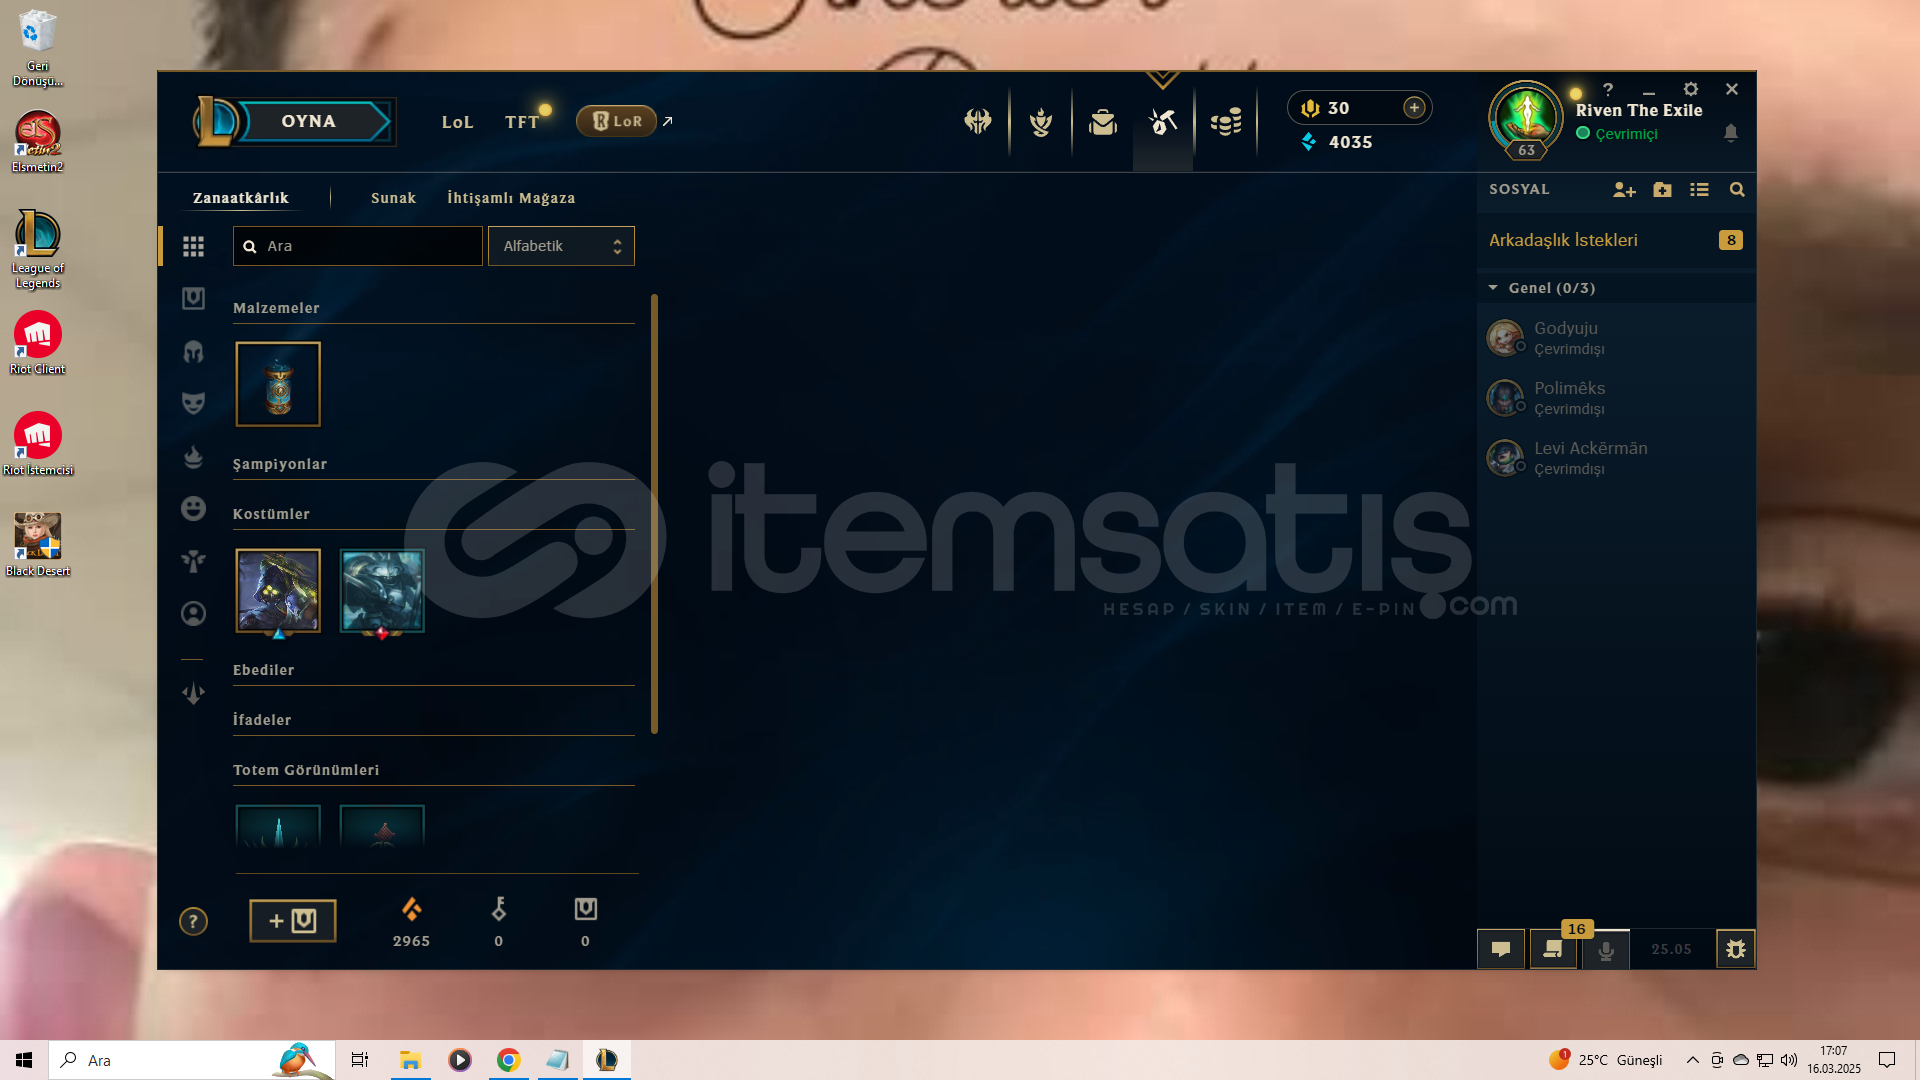Open the Collection backpack icon
The image size is (1920, 1080).
pyautogui.click(x=1103, y=122)
